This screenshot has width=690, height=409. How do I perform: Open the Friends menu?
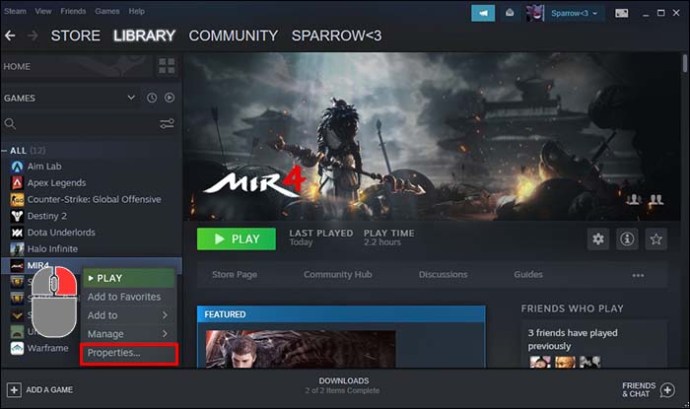coord(73,11)
